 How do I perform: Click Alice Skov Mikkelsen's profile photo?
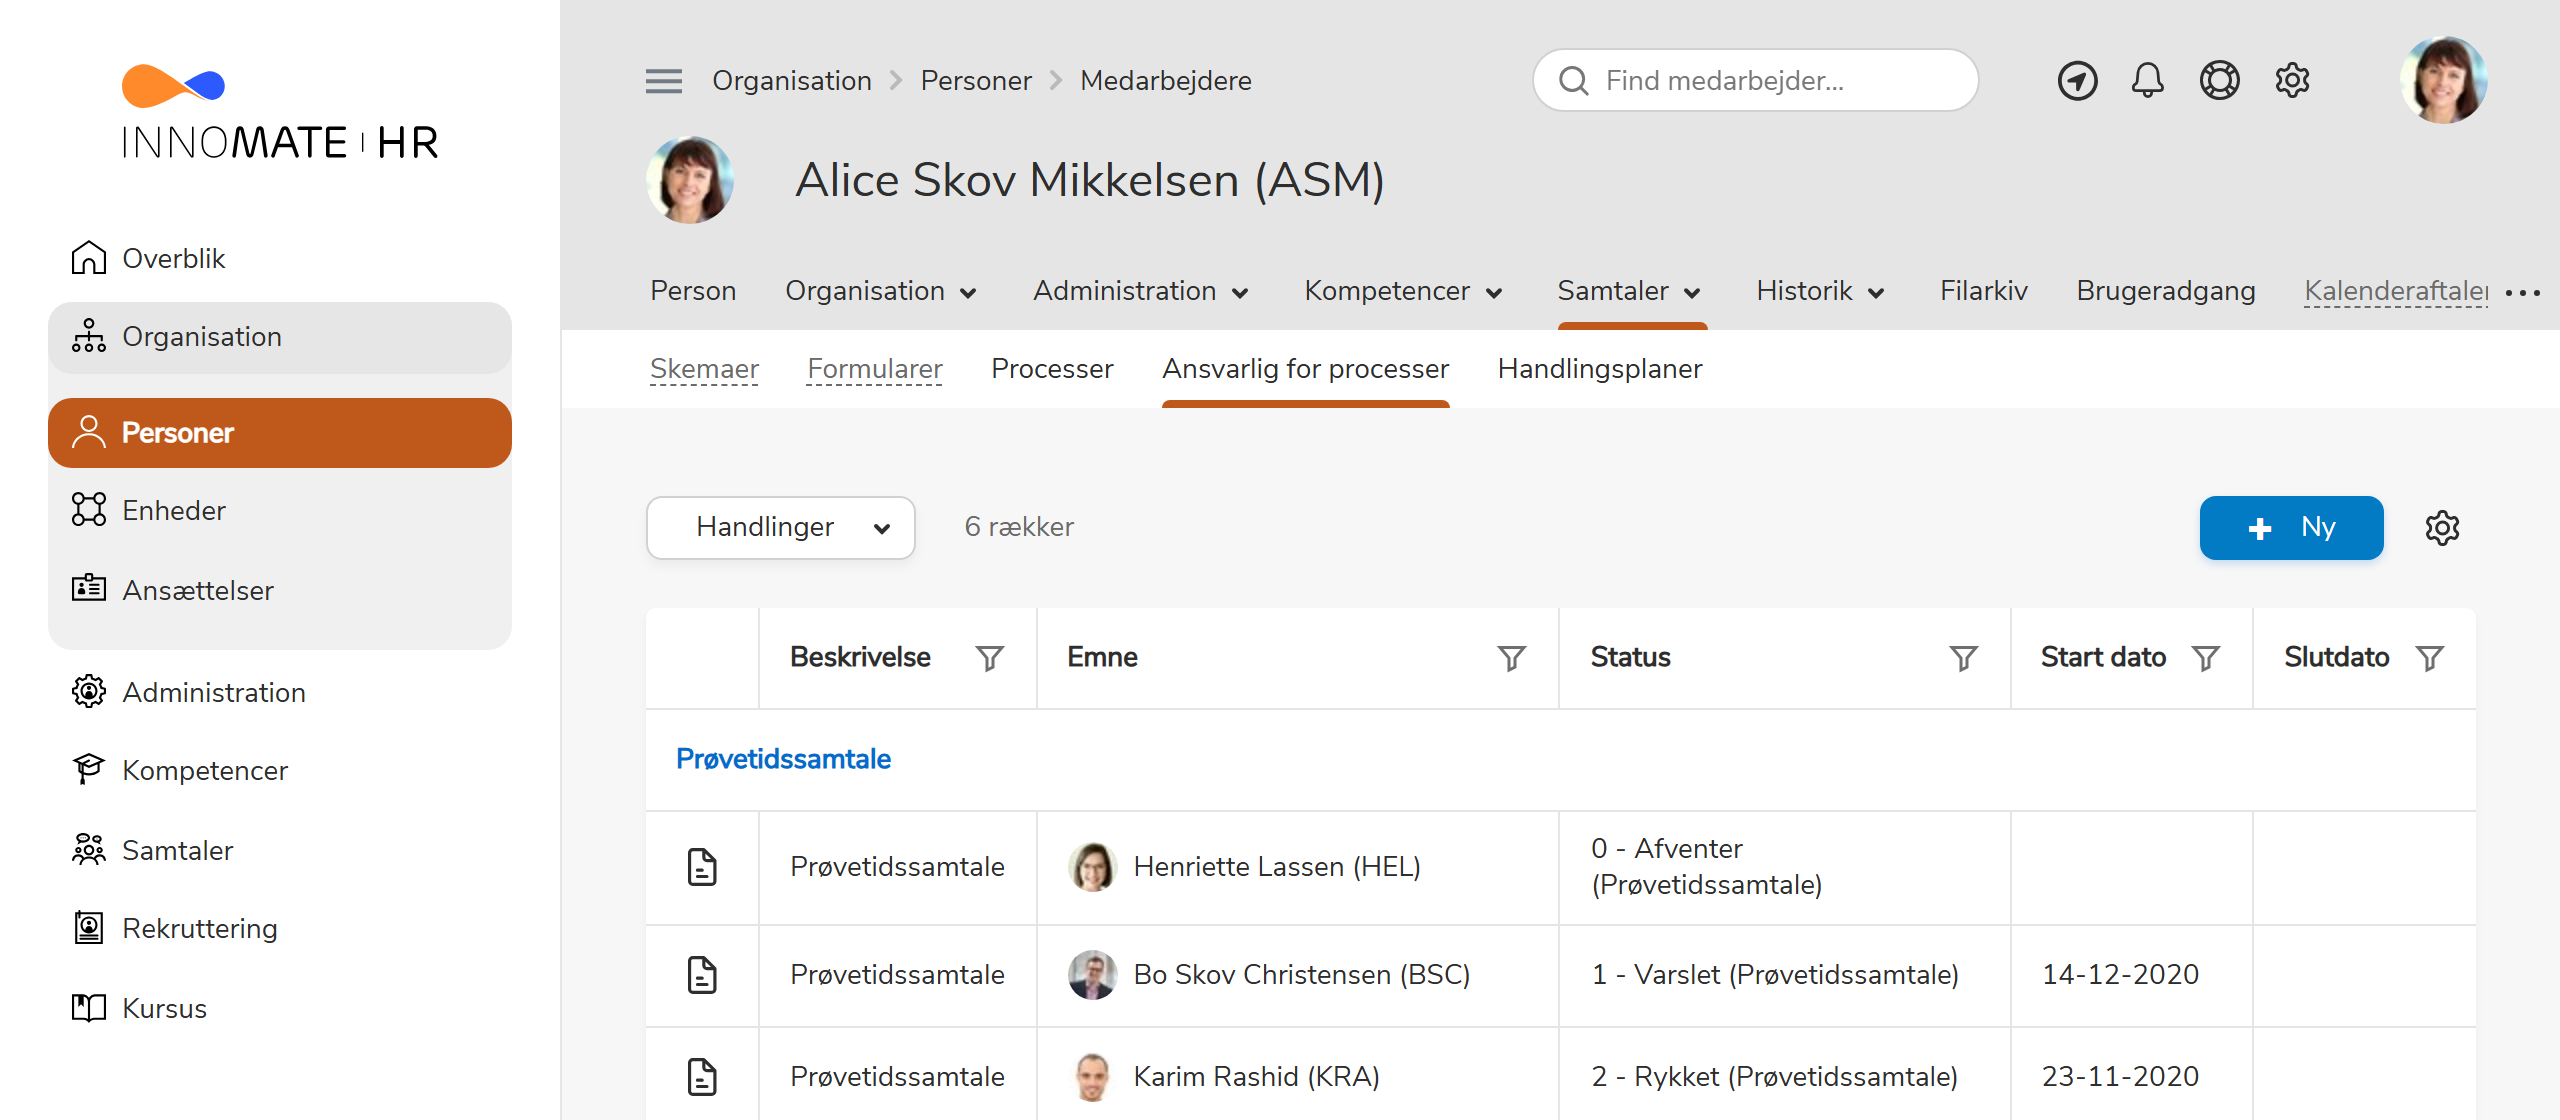[x=690, y=180]
